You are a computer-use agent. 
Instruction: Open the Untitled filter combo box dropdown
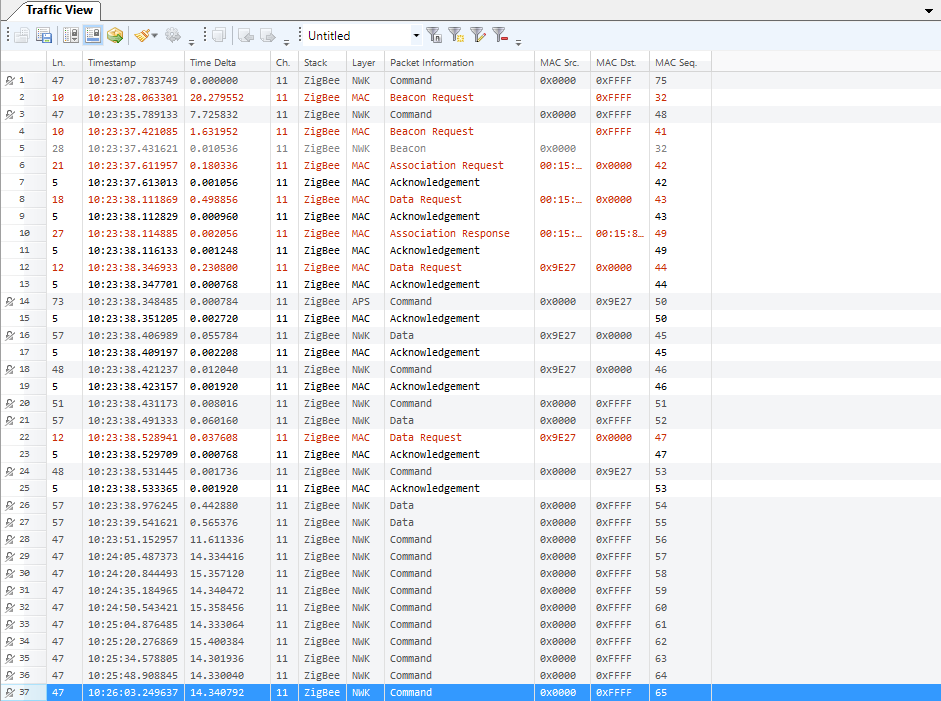coord(416,35)
